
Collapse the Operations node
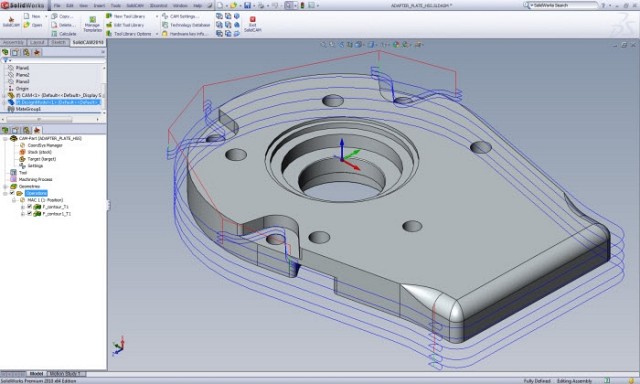[x=5, y=193]
